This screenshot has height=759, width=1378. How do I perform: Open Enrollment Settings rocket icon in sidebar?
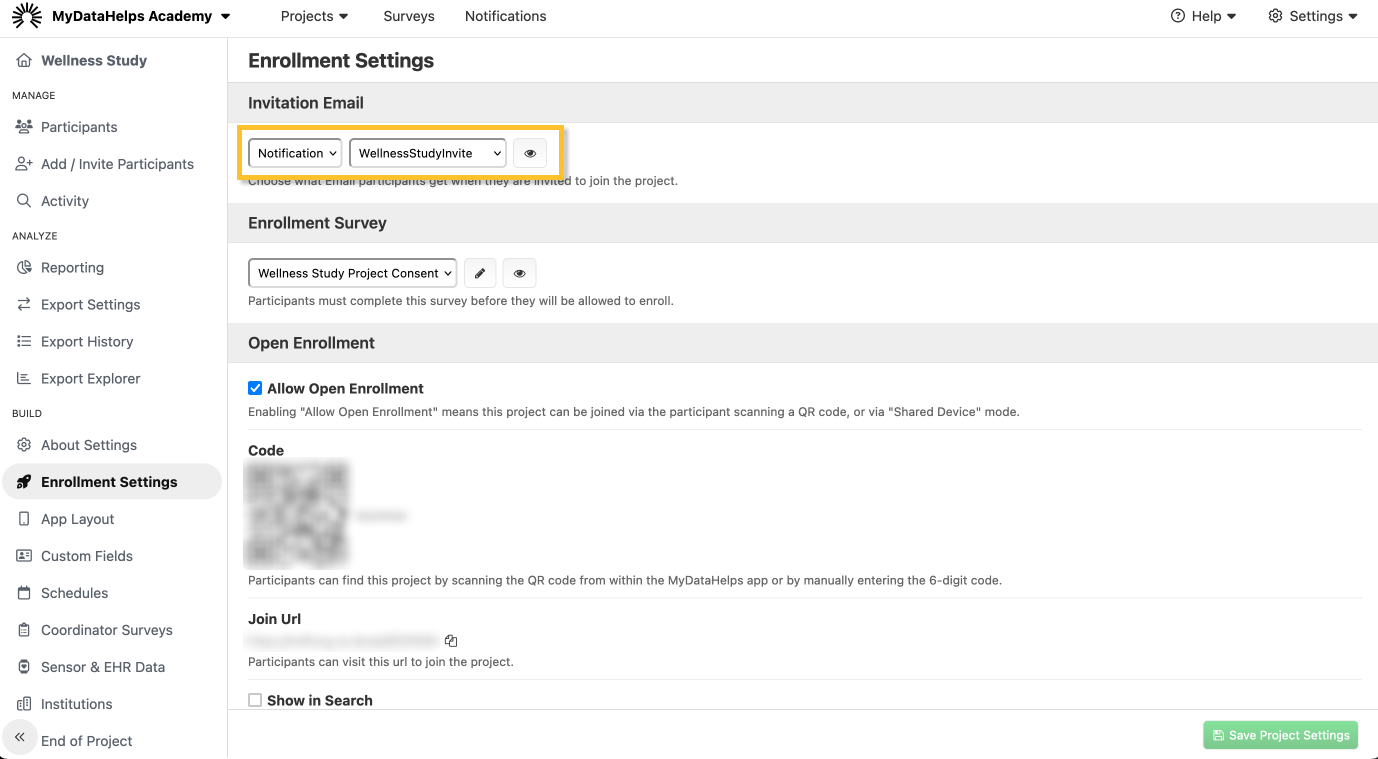[24, 482]
